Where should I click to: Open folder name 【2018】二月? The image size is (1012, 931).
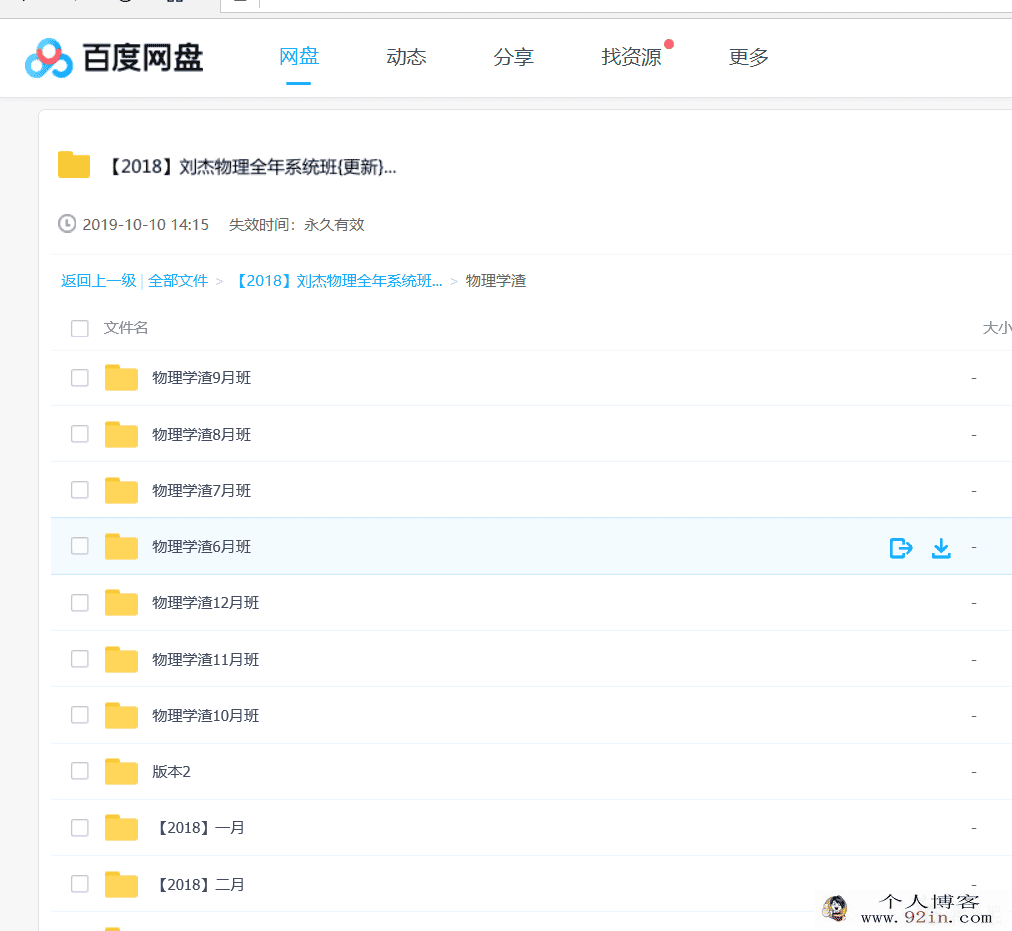coord(199,885)
